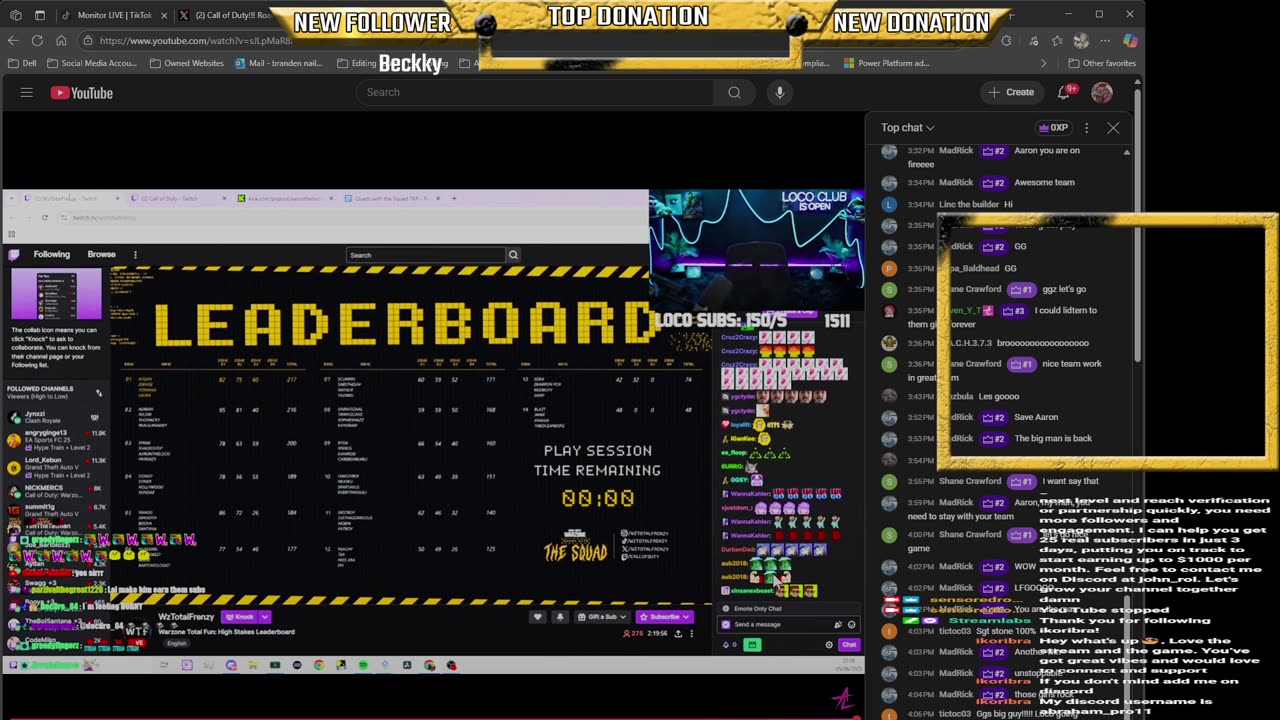Close the live chat panel
1280x720 pixels.
1113,127
